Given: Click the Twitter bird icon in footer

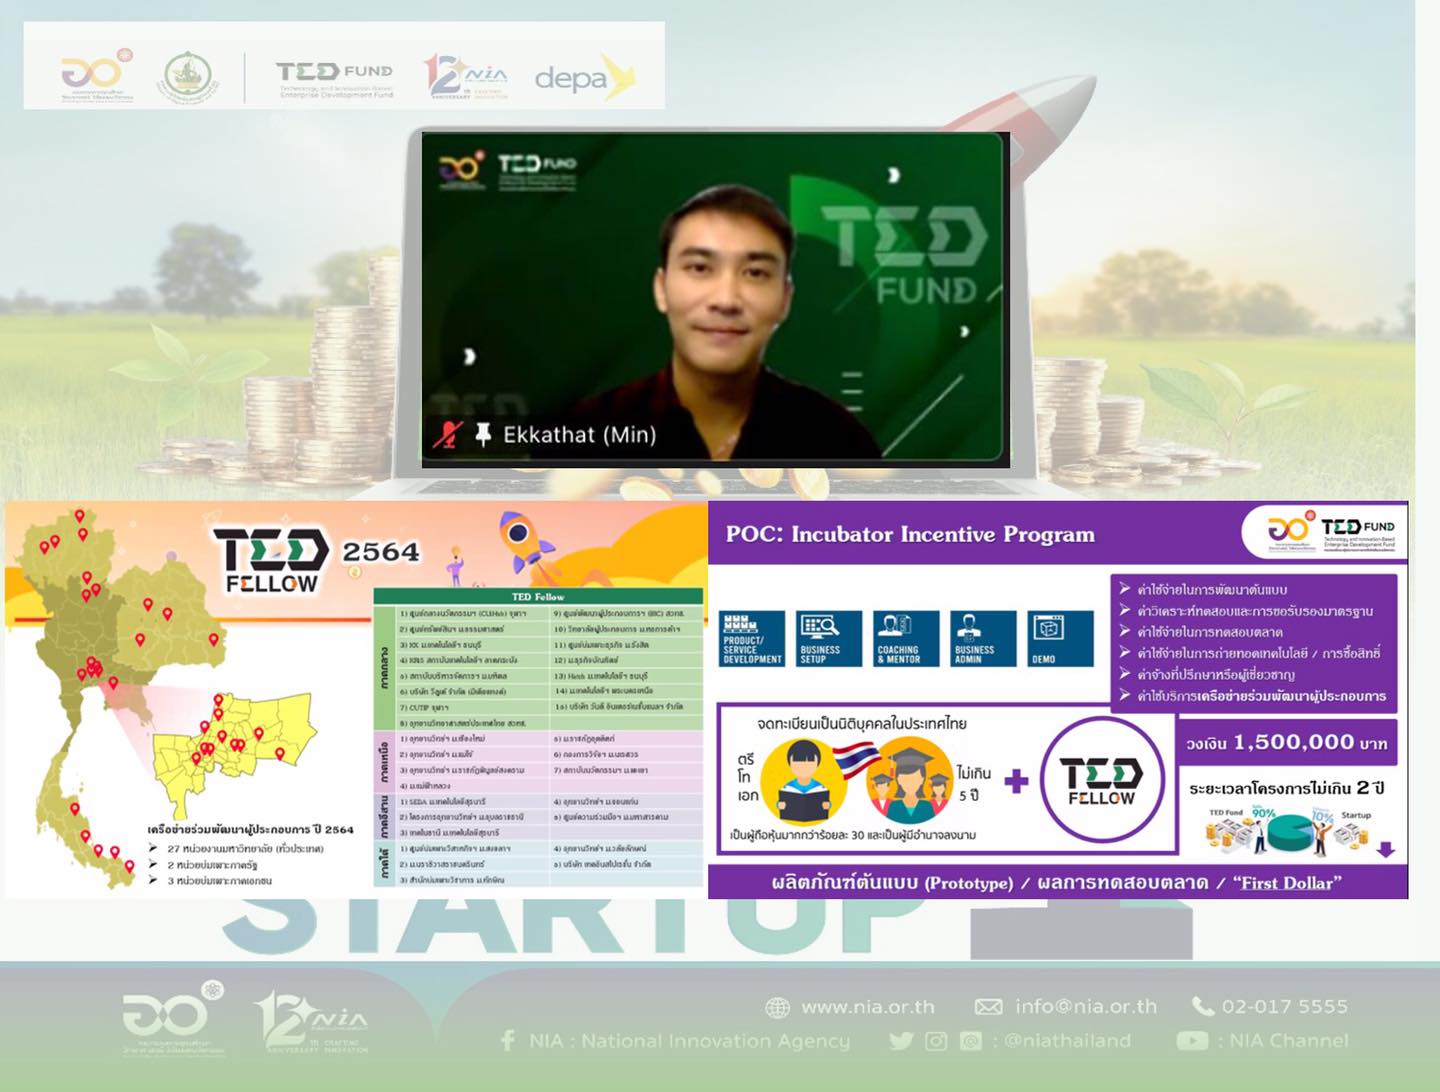Looking at the screenshot, I should tap(901, 1041).
